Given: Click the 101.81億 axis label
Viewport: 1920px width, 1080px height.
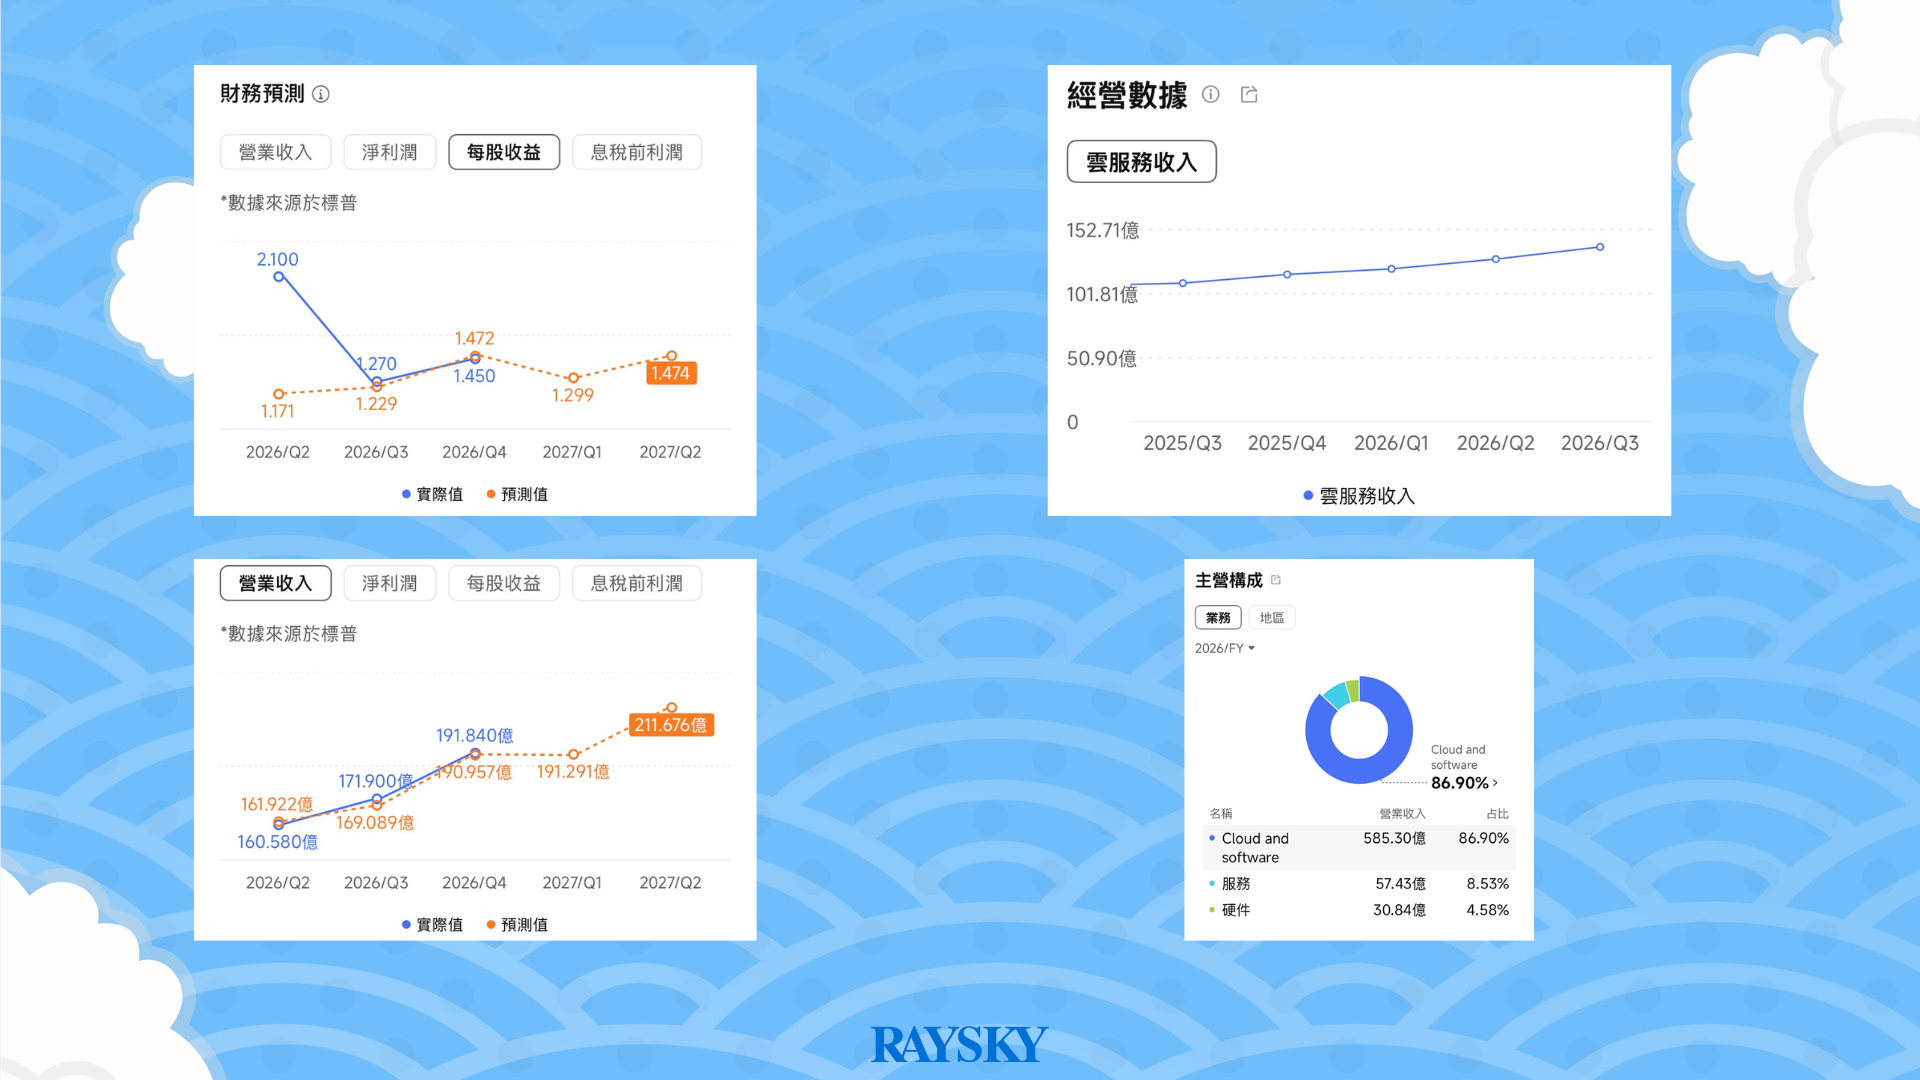Looking at the screenshot, I should [x=1102, y=294].
